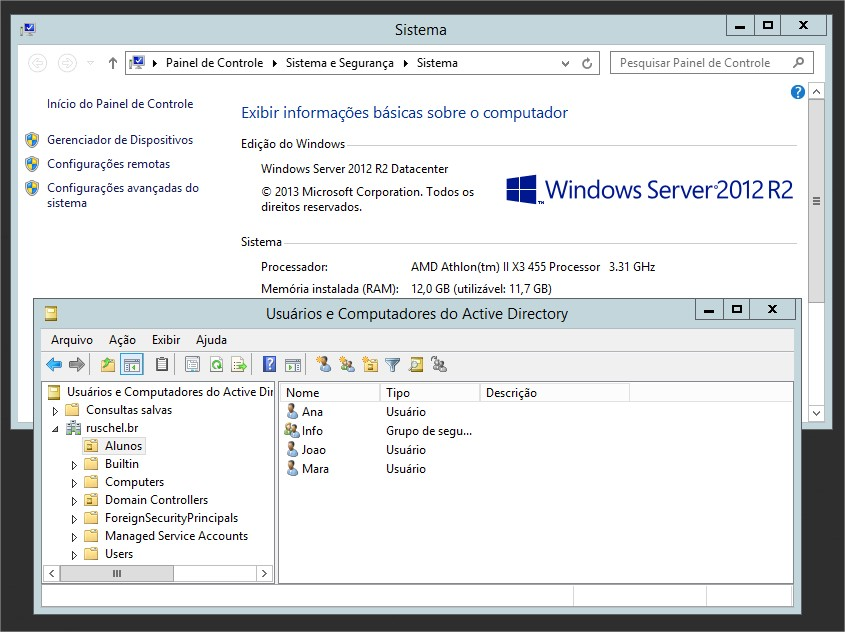Image resolution: width=845 pixels, height=632 pixels.
Task: Click the blue Back arrow in Active Directory toolbar
Action: coord(54,365)
